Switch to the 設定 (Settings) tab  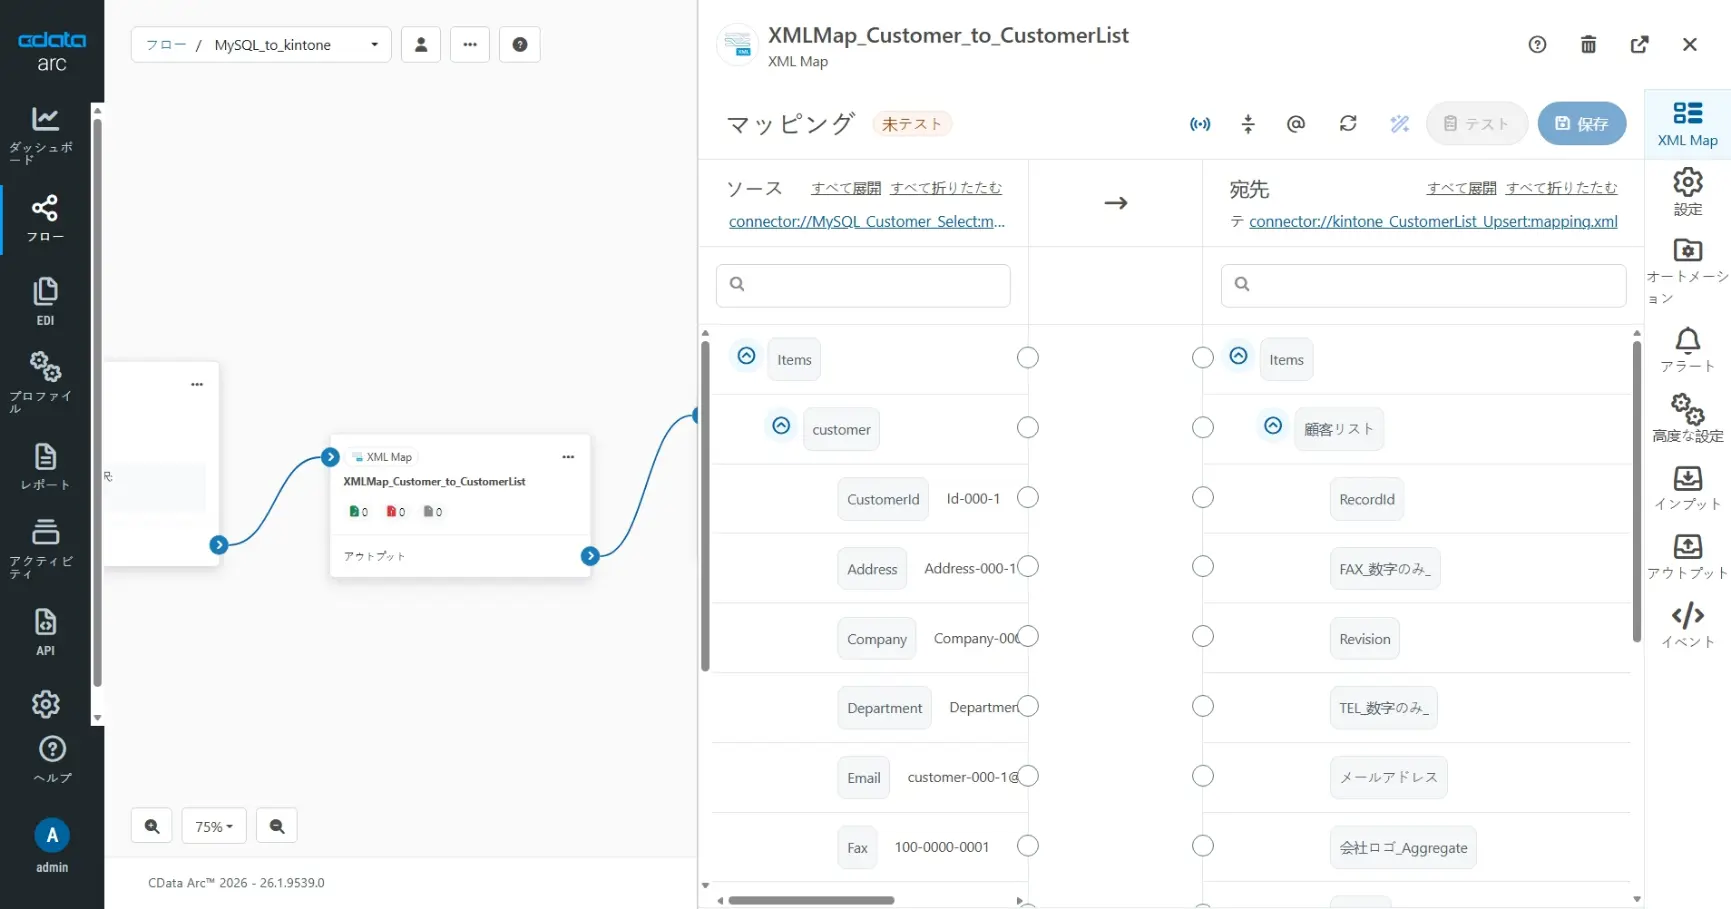pos(1688,192)
